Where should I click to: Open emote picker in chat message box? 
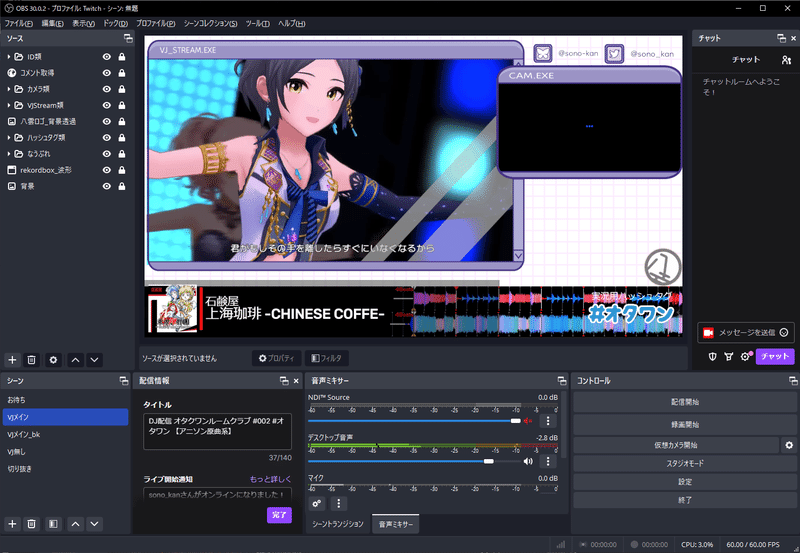point(784,333)
